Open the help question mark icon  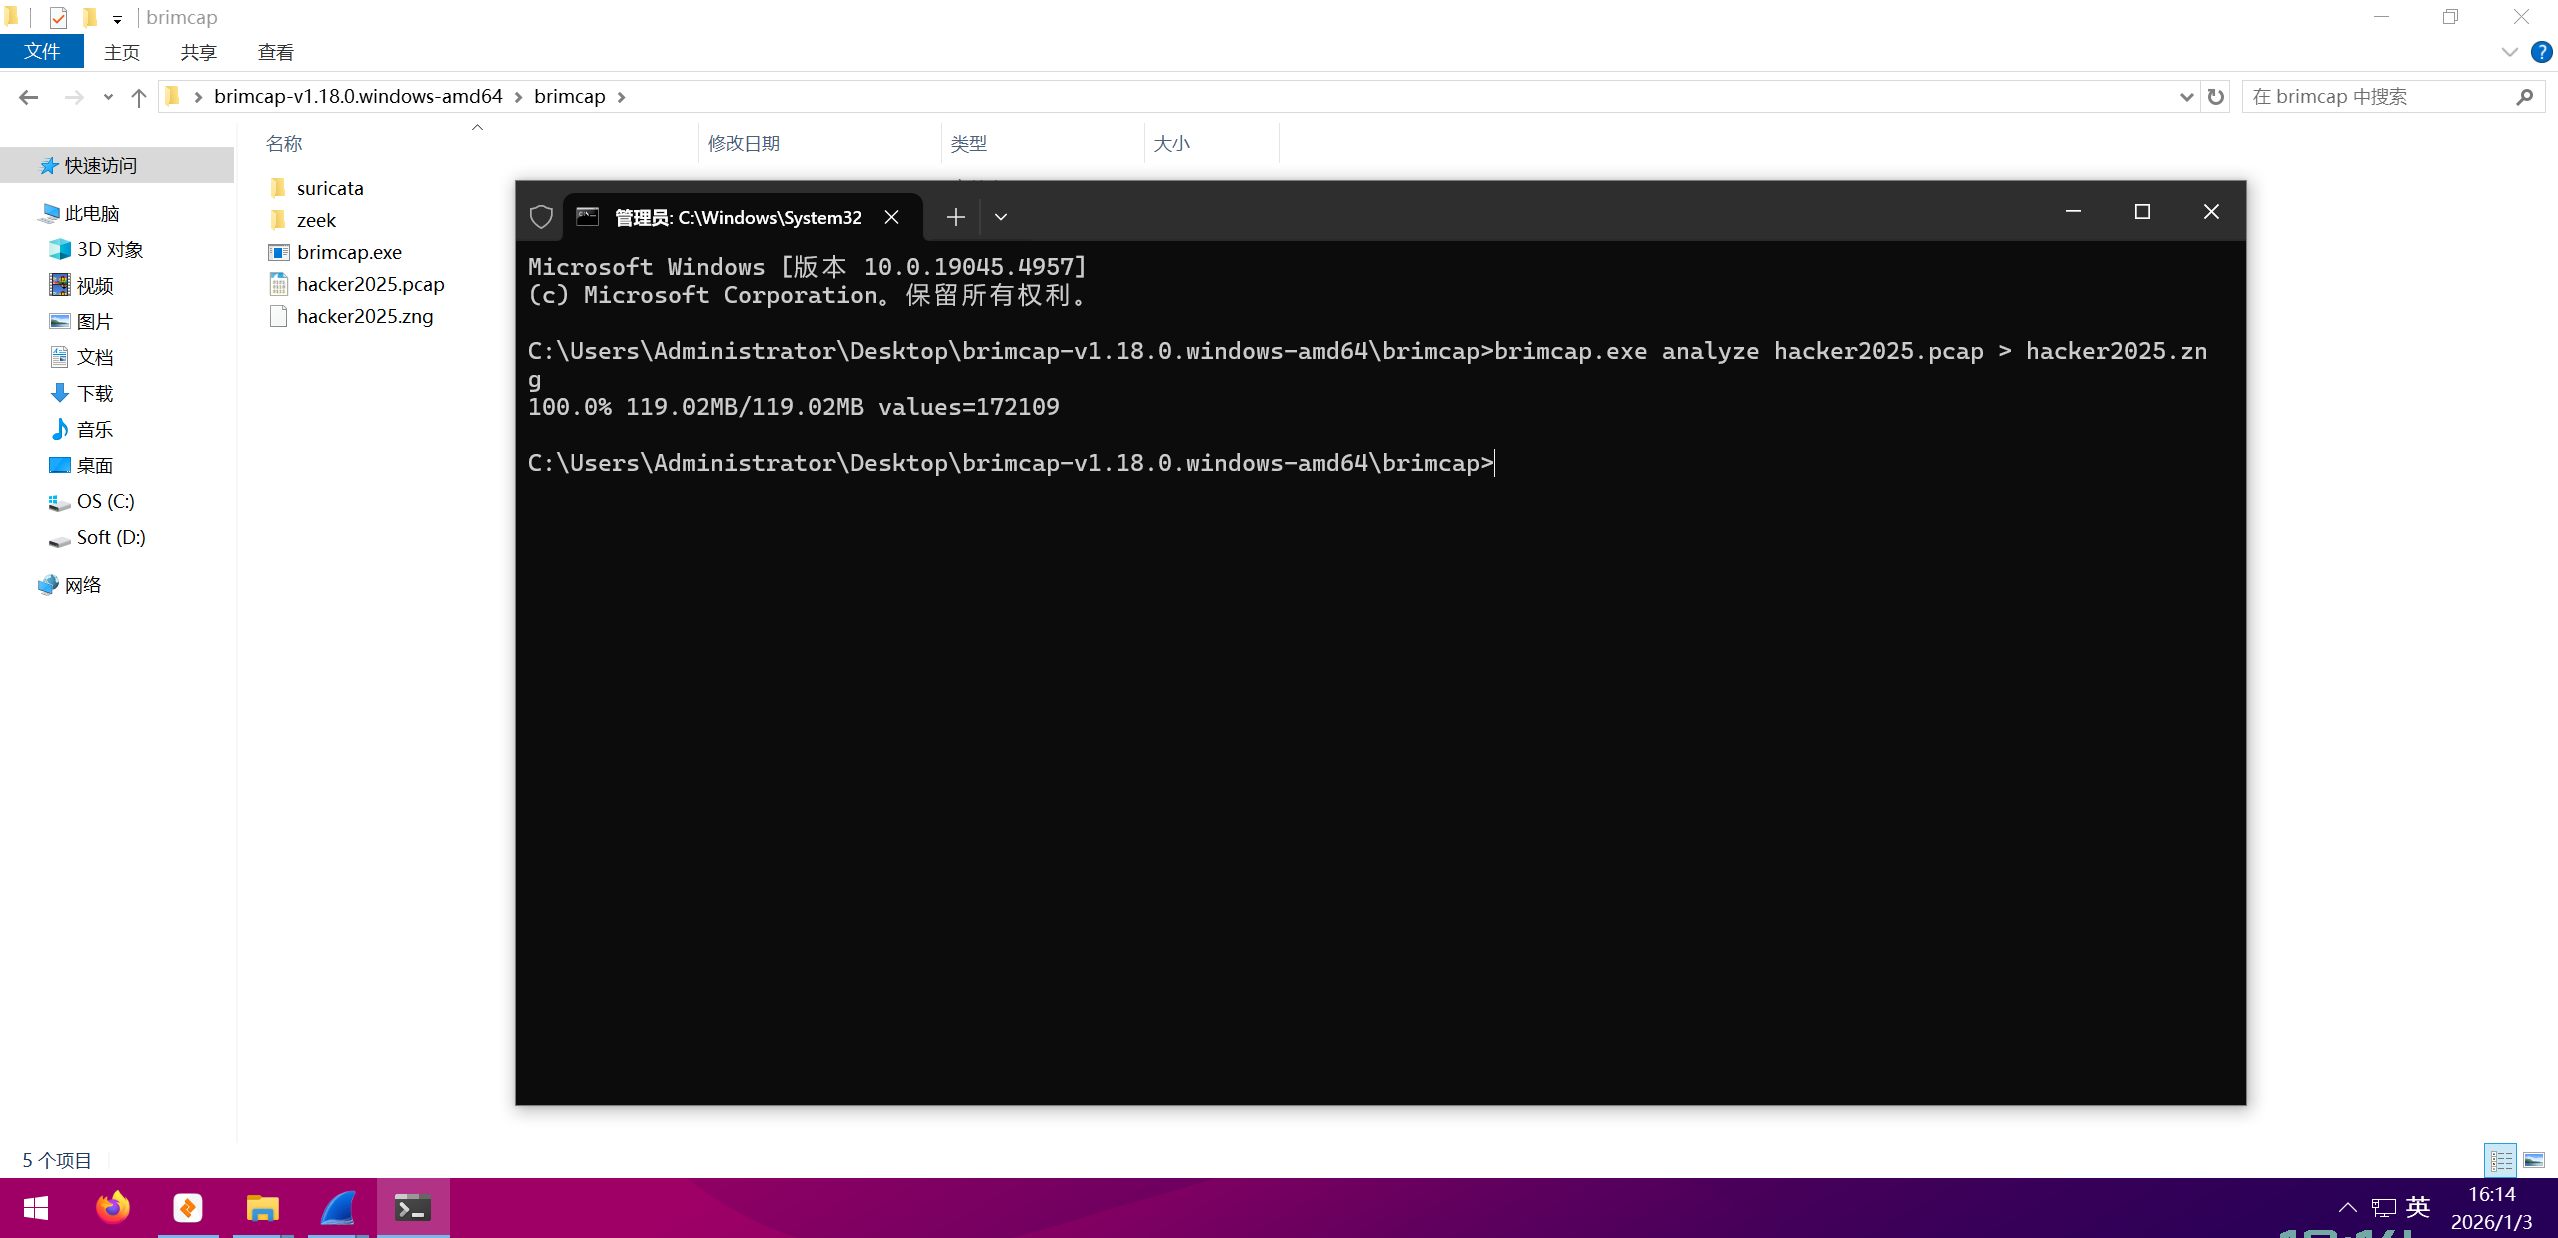coord(2541,52)
